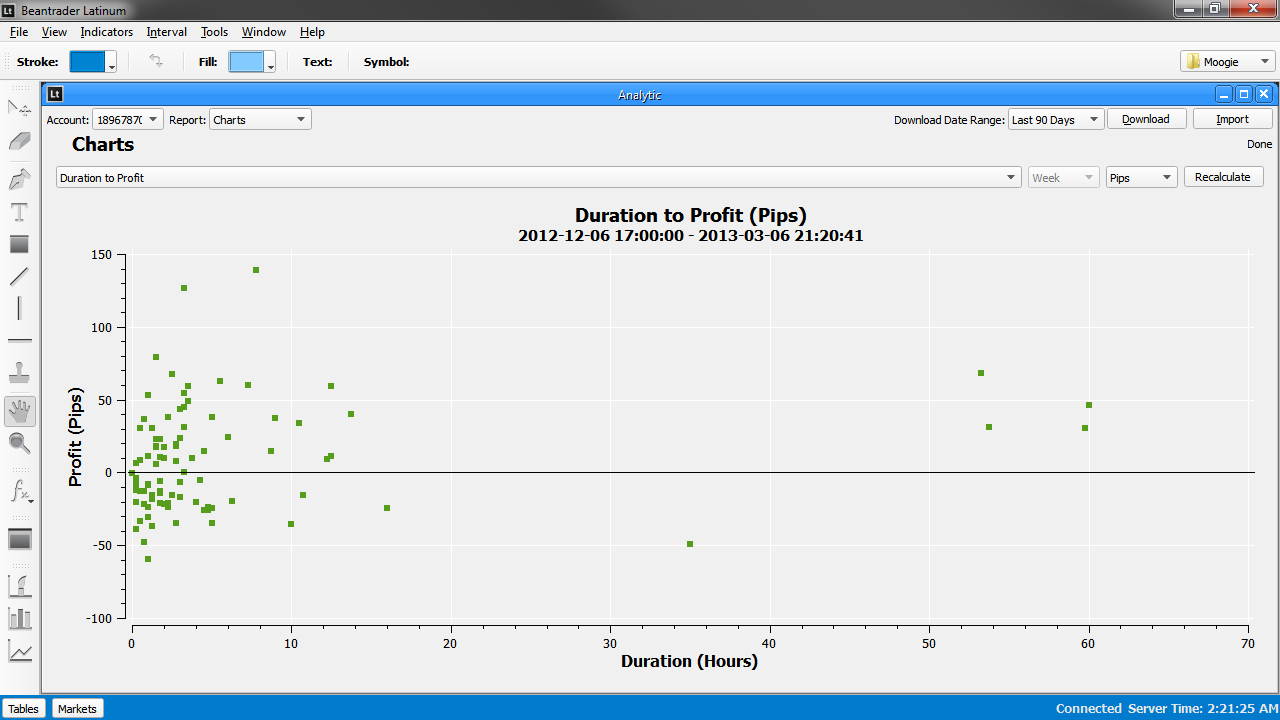1280x720 pixels.
Task: Open the Moogie workspace dropdown
Action: (1228, 62)
